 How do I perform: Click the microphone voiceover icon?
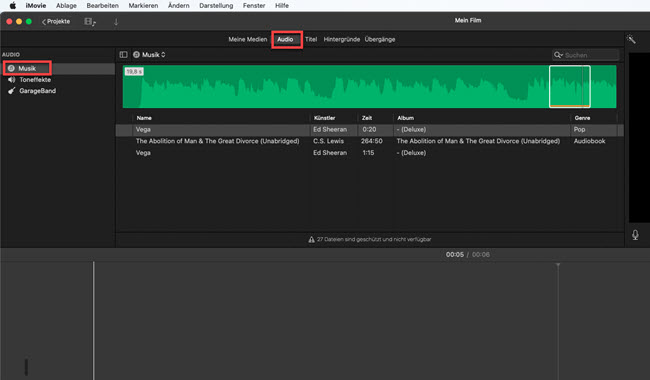(635, 235)
